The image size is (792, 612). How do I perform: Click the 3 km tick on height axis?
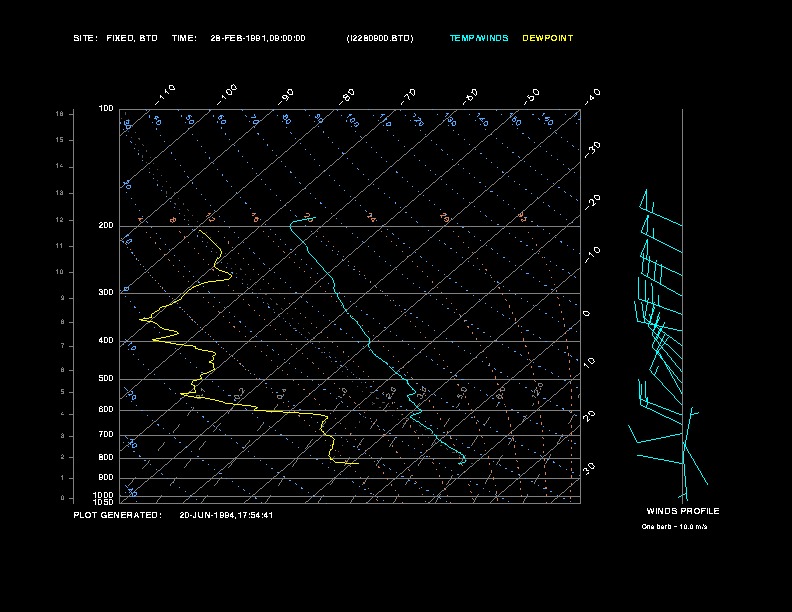(x=63, y=436)
